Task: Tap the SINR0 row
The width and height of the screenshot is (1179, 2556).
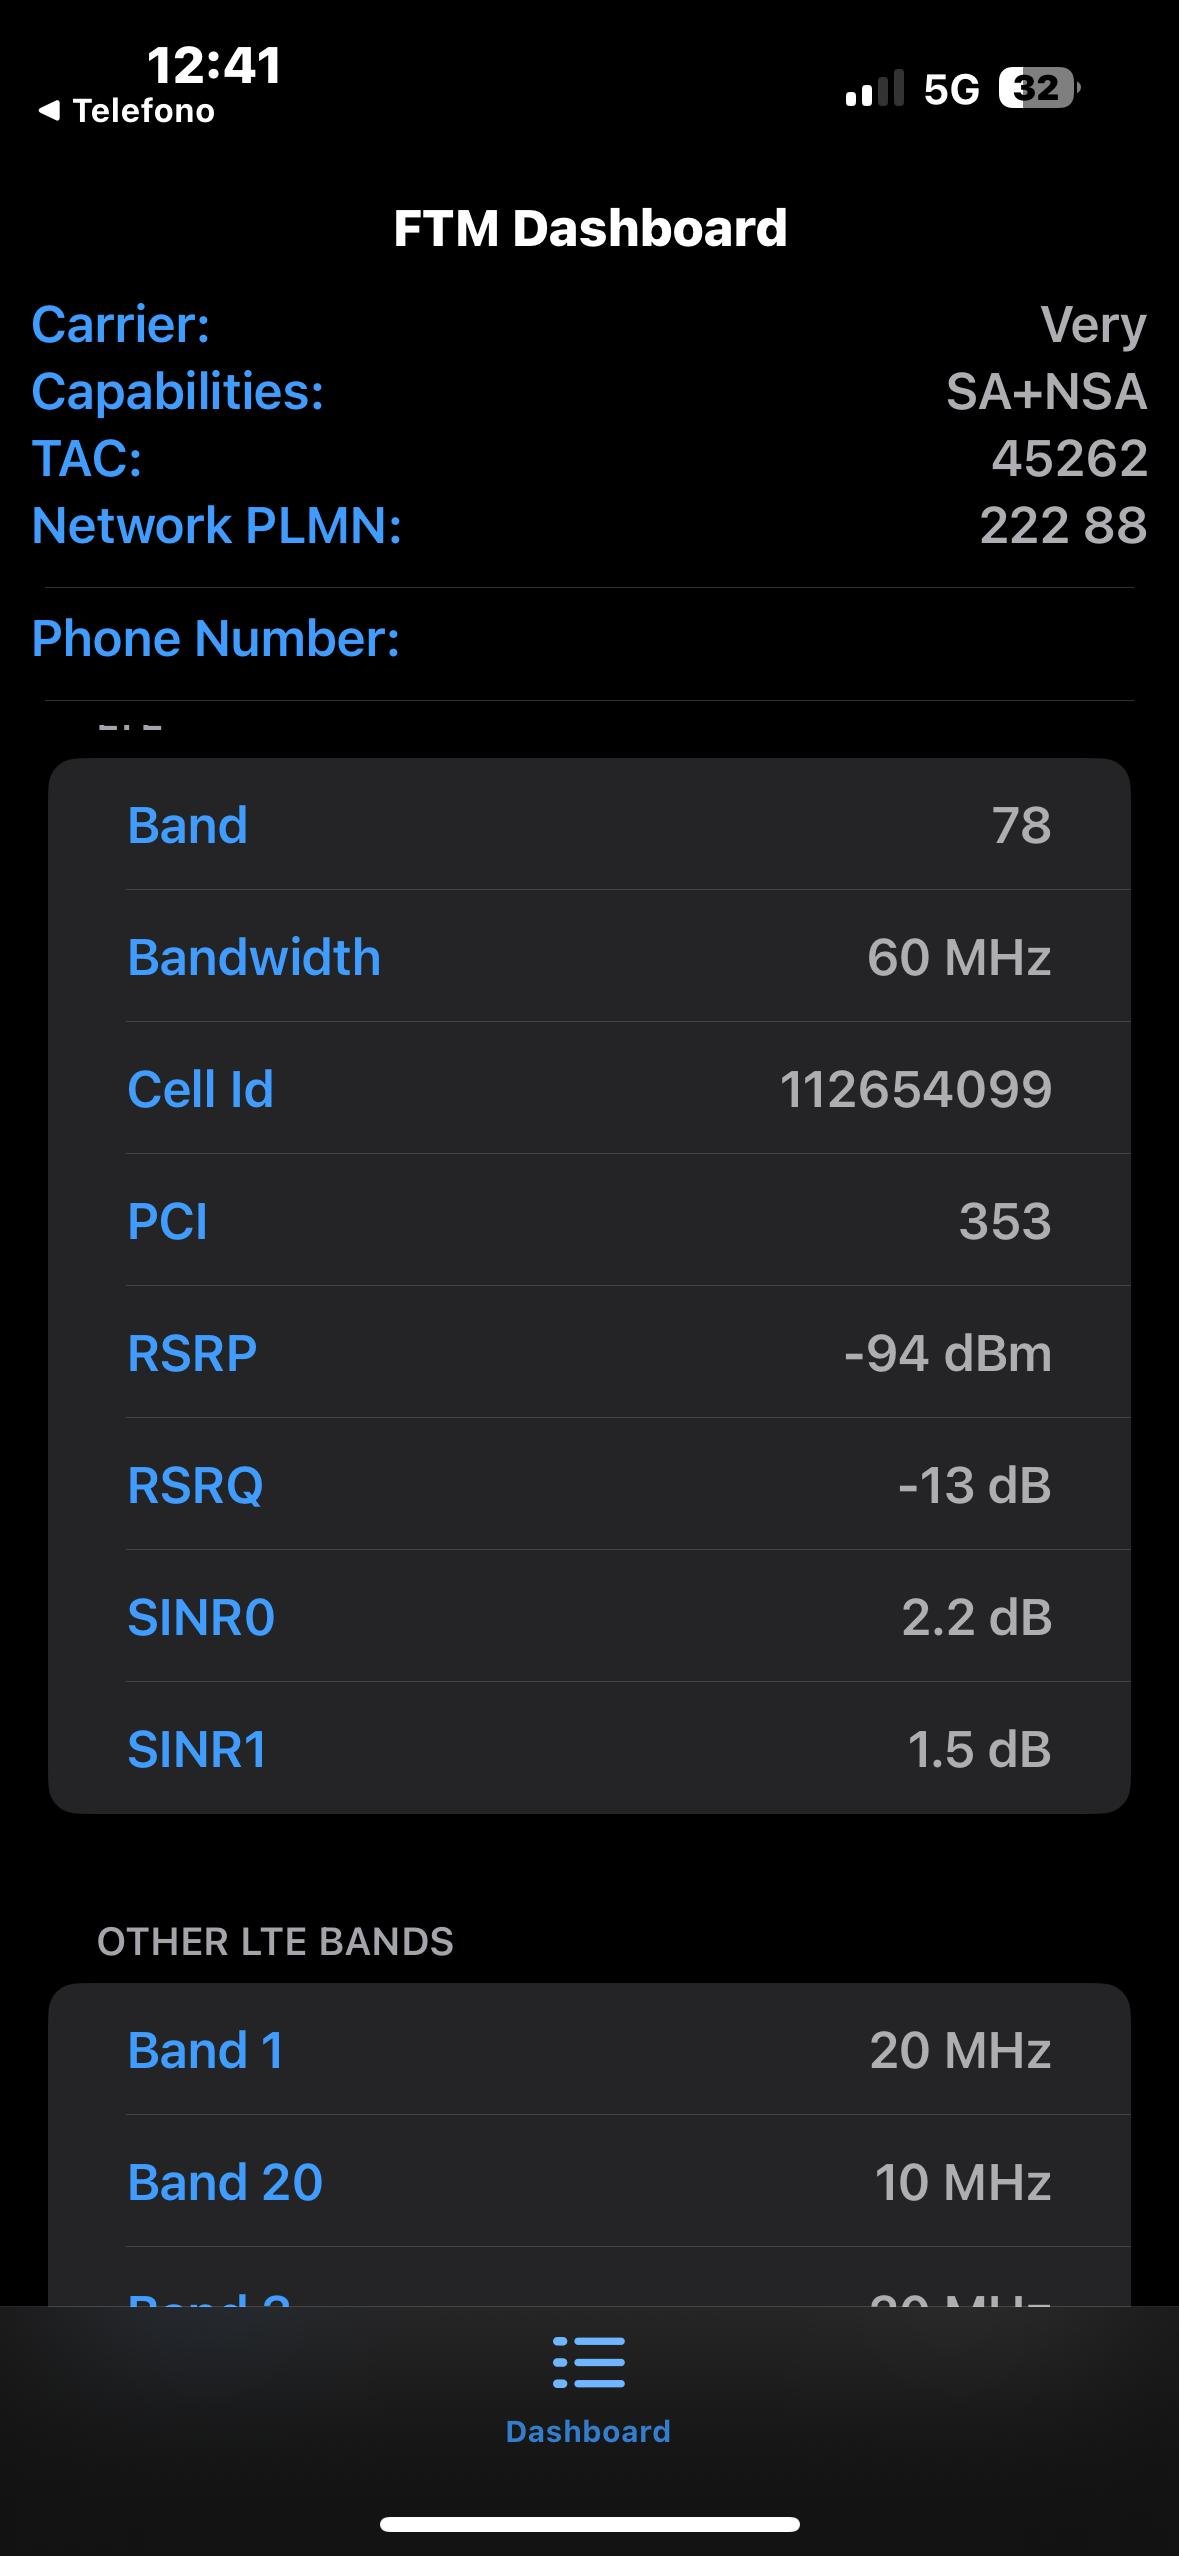Action: (589, 1618)
